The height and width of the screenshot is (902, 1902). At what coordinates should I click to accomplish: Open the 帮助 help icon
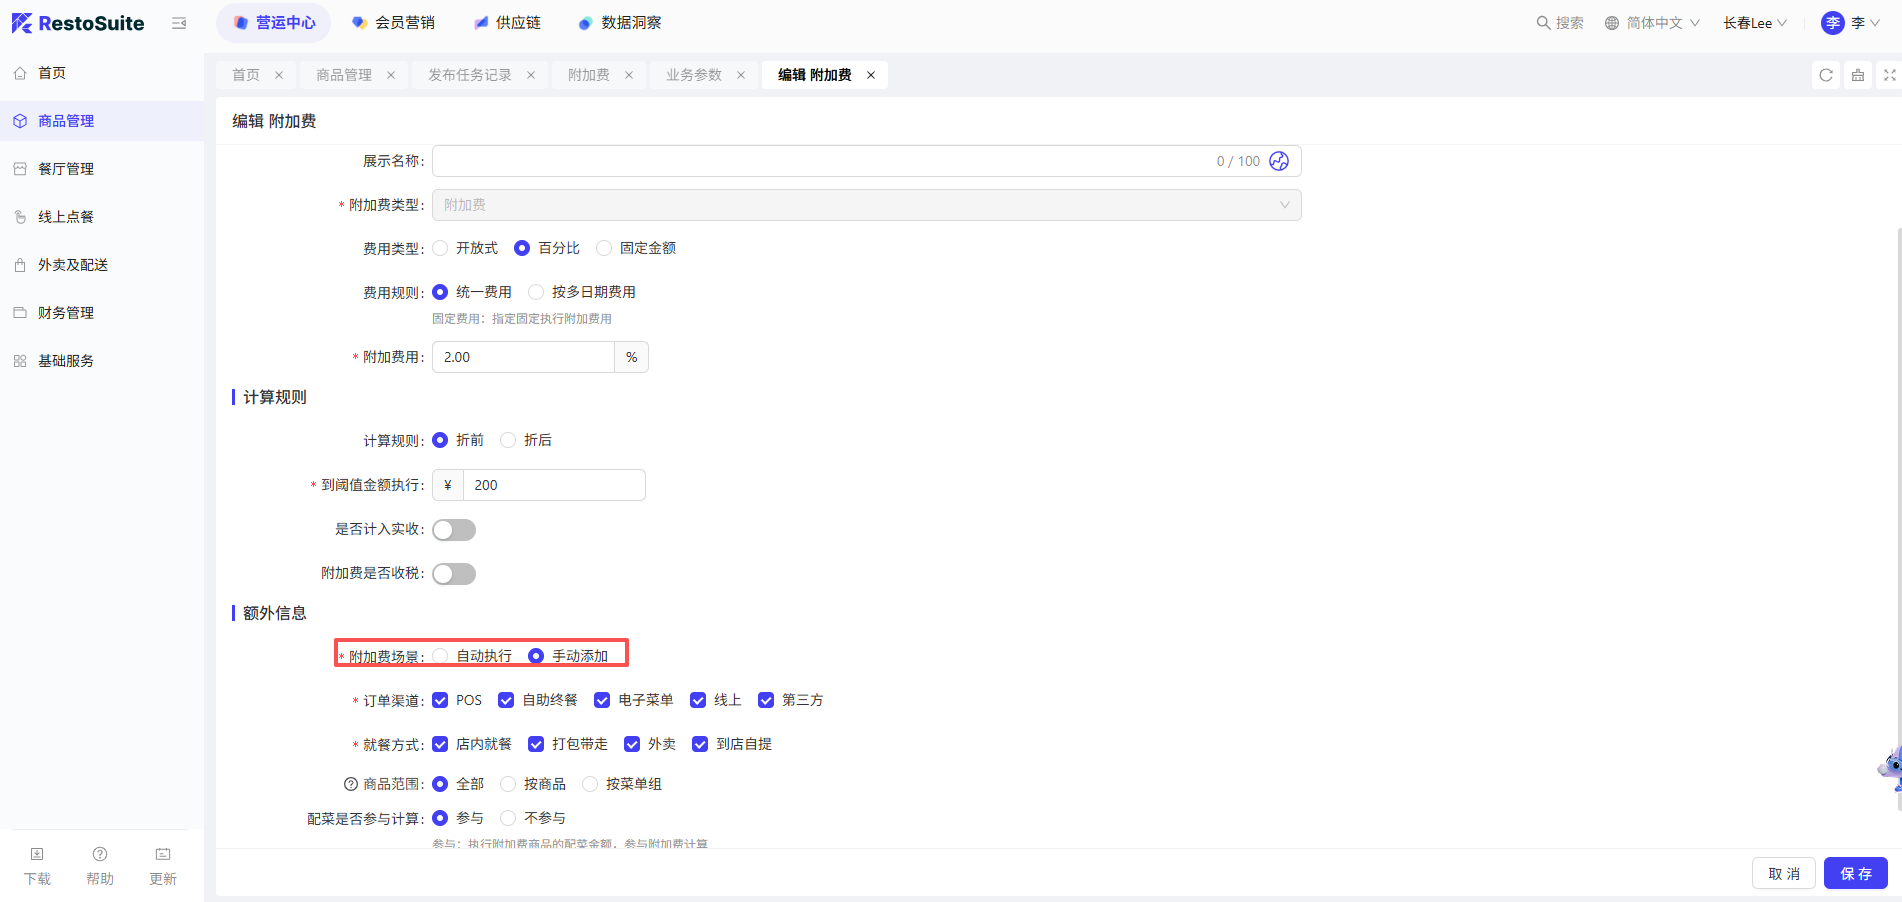pos(100,855)
